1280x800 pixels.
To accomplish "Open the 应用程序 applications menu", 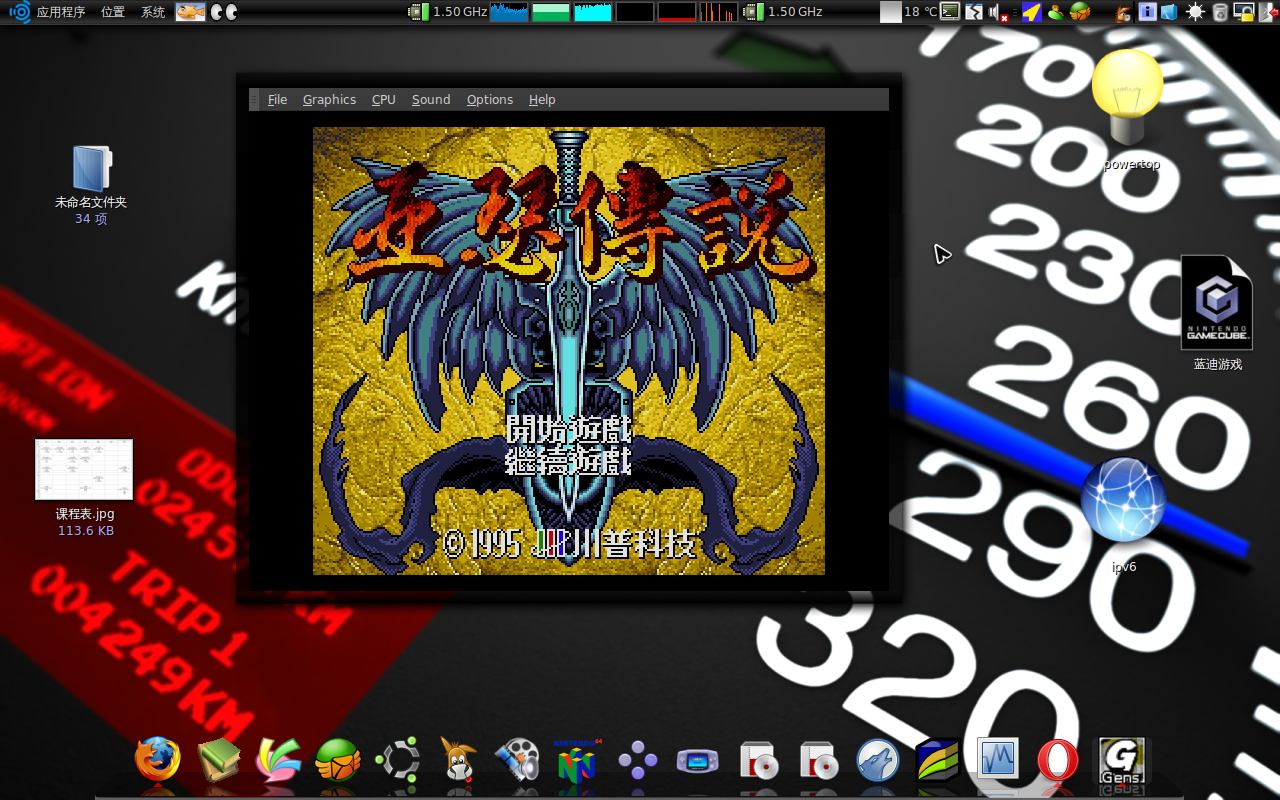I will [x=61, y=12].
